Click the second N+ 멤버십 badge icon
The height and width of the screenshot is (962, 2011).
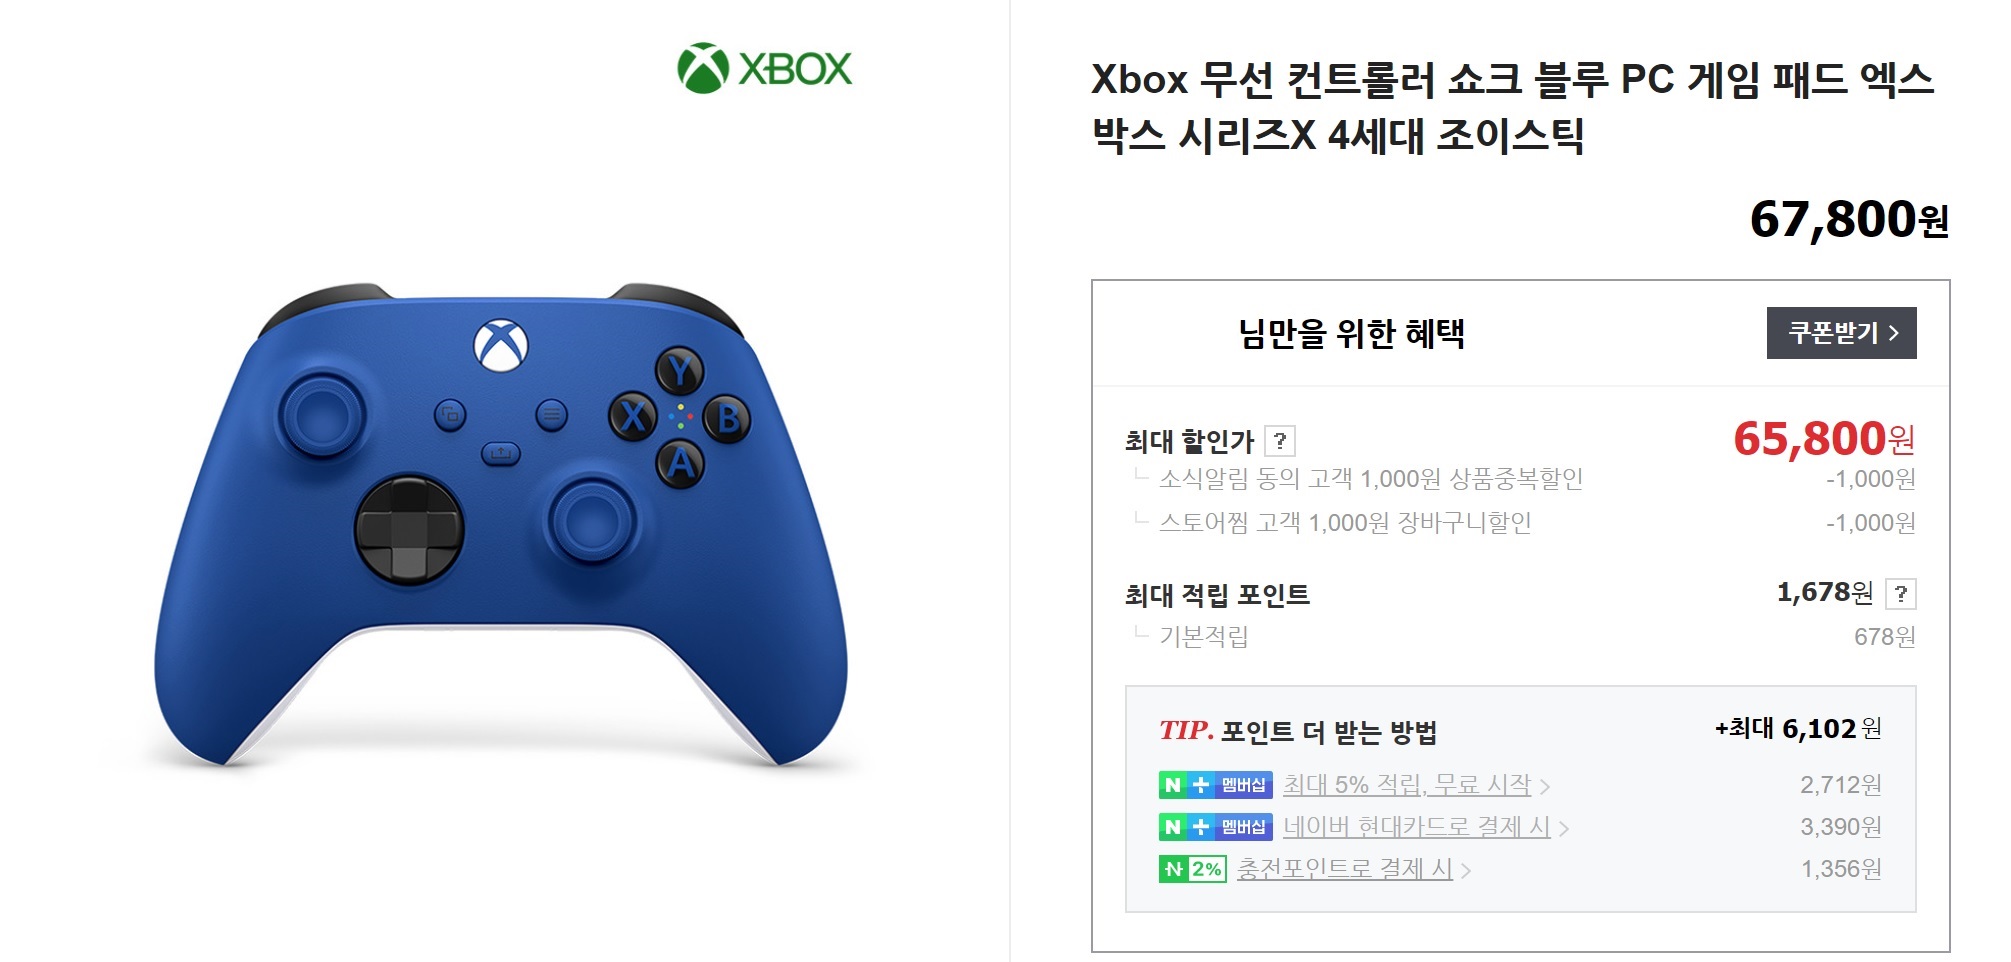1215,827
